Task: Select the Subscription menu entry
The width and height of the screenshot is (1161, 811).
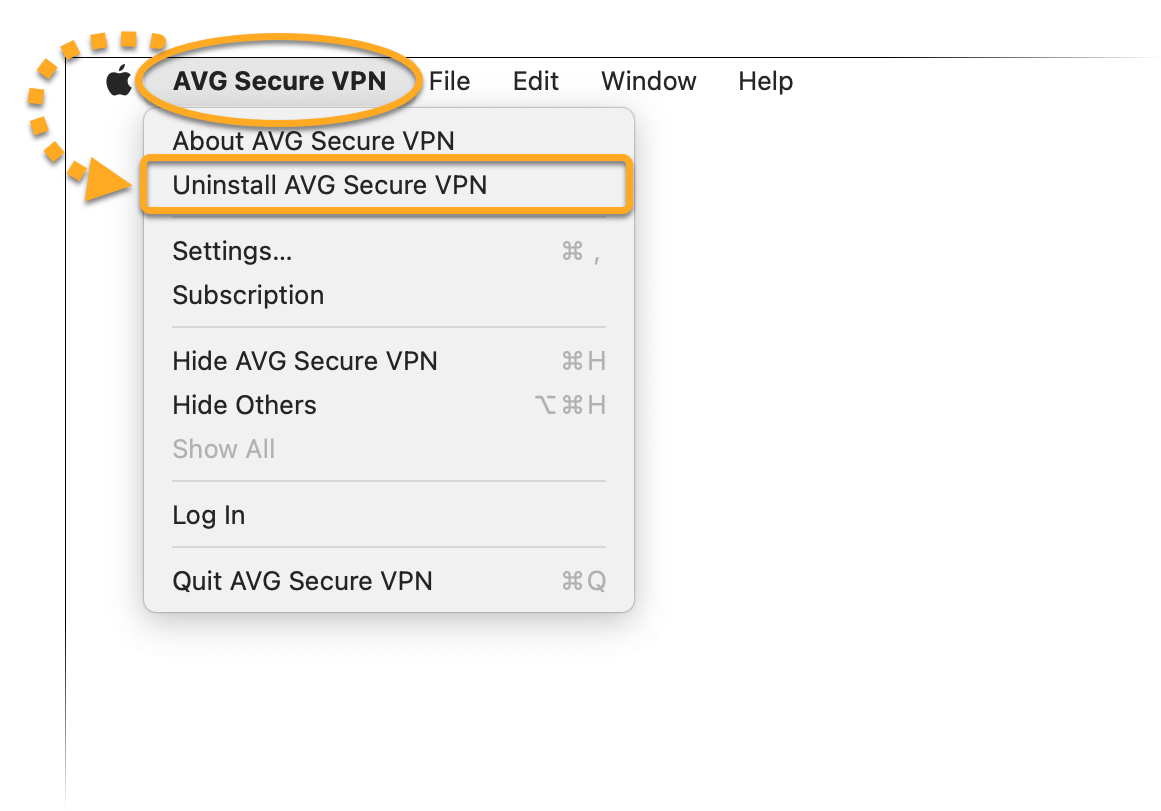Action: (248, 295)
